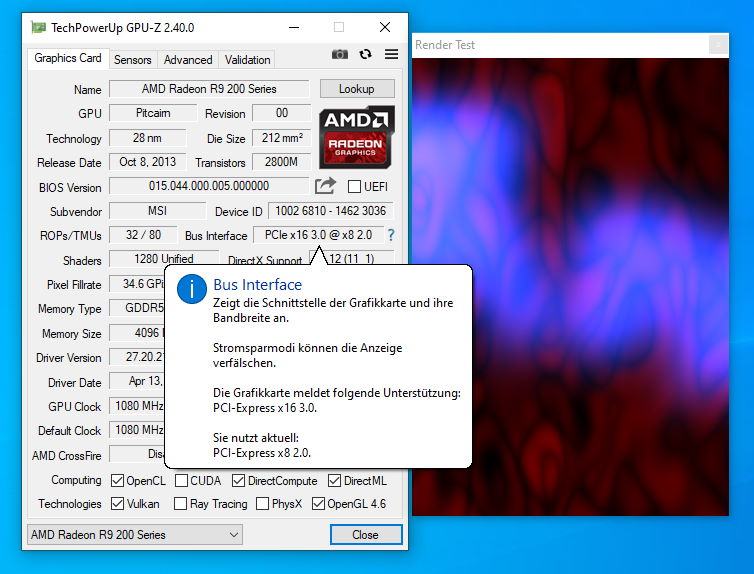Switch to the Validation tab
754x574 pixels.
click(x=248, y=60)
